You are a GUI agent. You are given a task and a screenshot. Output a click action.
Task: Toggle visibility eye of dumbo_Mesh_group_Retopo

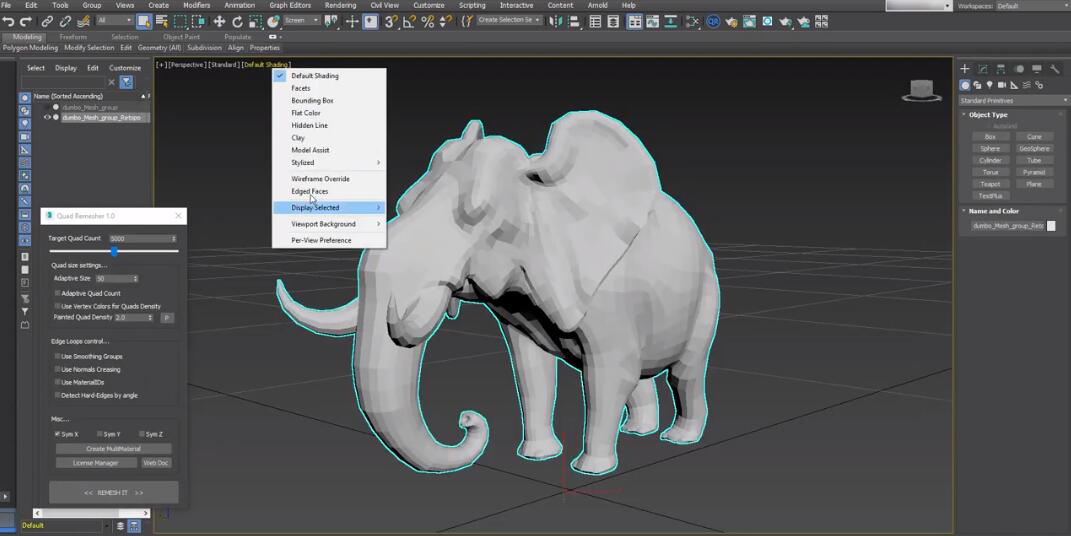[47, 117]
